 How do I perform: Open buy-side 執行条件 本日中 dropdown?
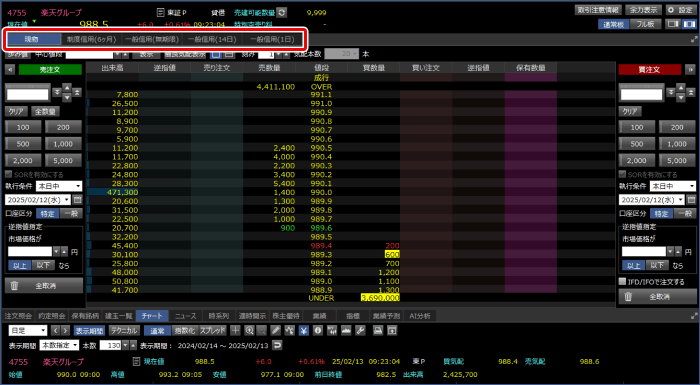click(673, 186)
